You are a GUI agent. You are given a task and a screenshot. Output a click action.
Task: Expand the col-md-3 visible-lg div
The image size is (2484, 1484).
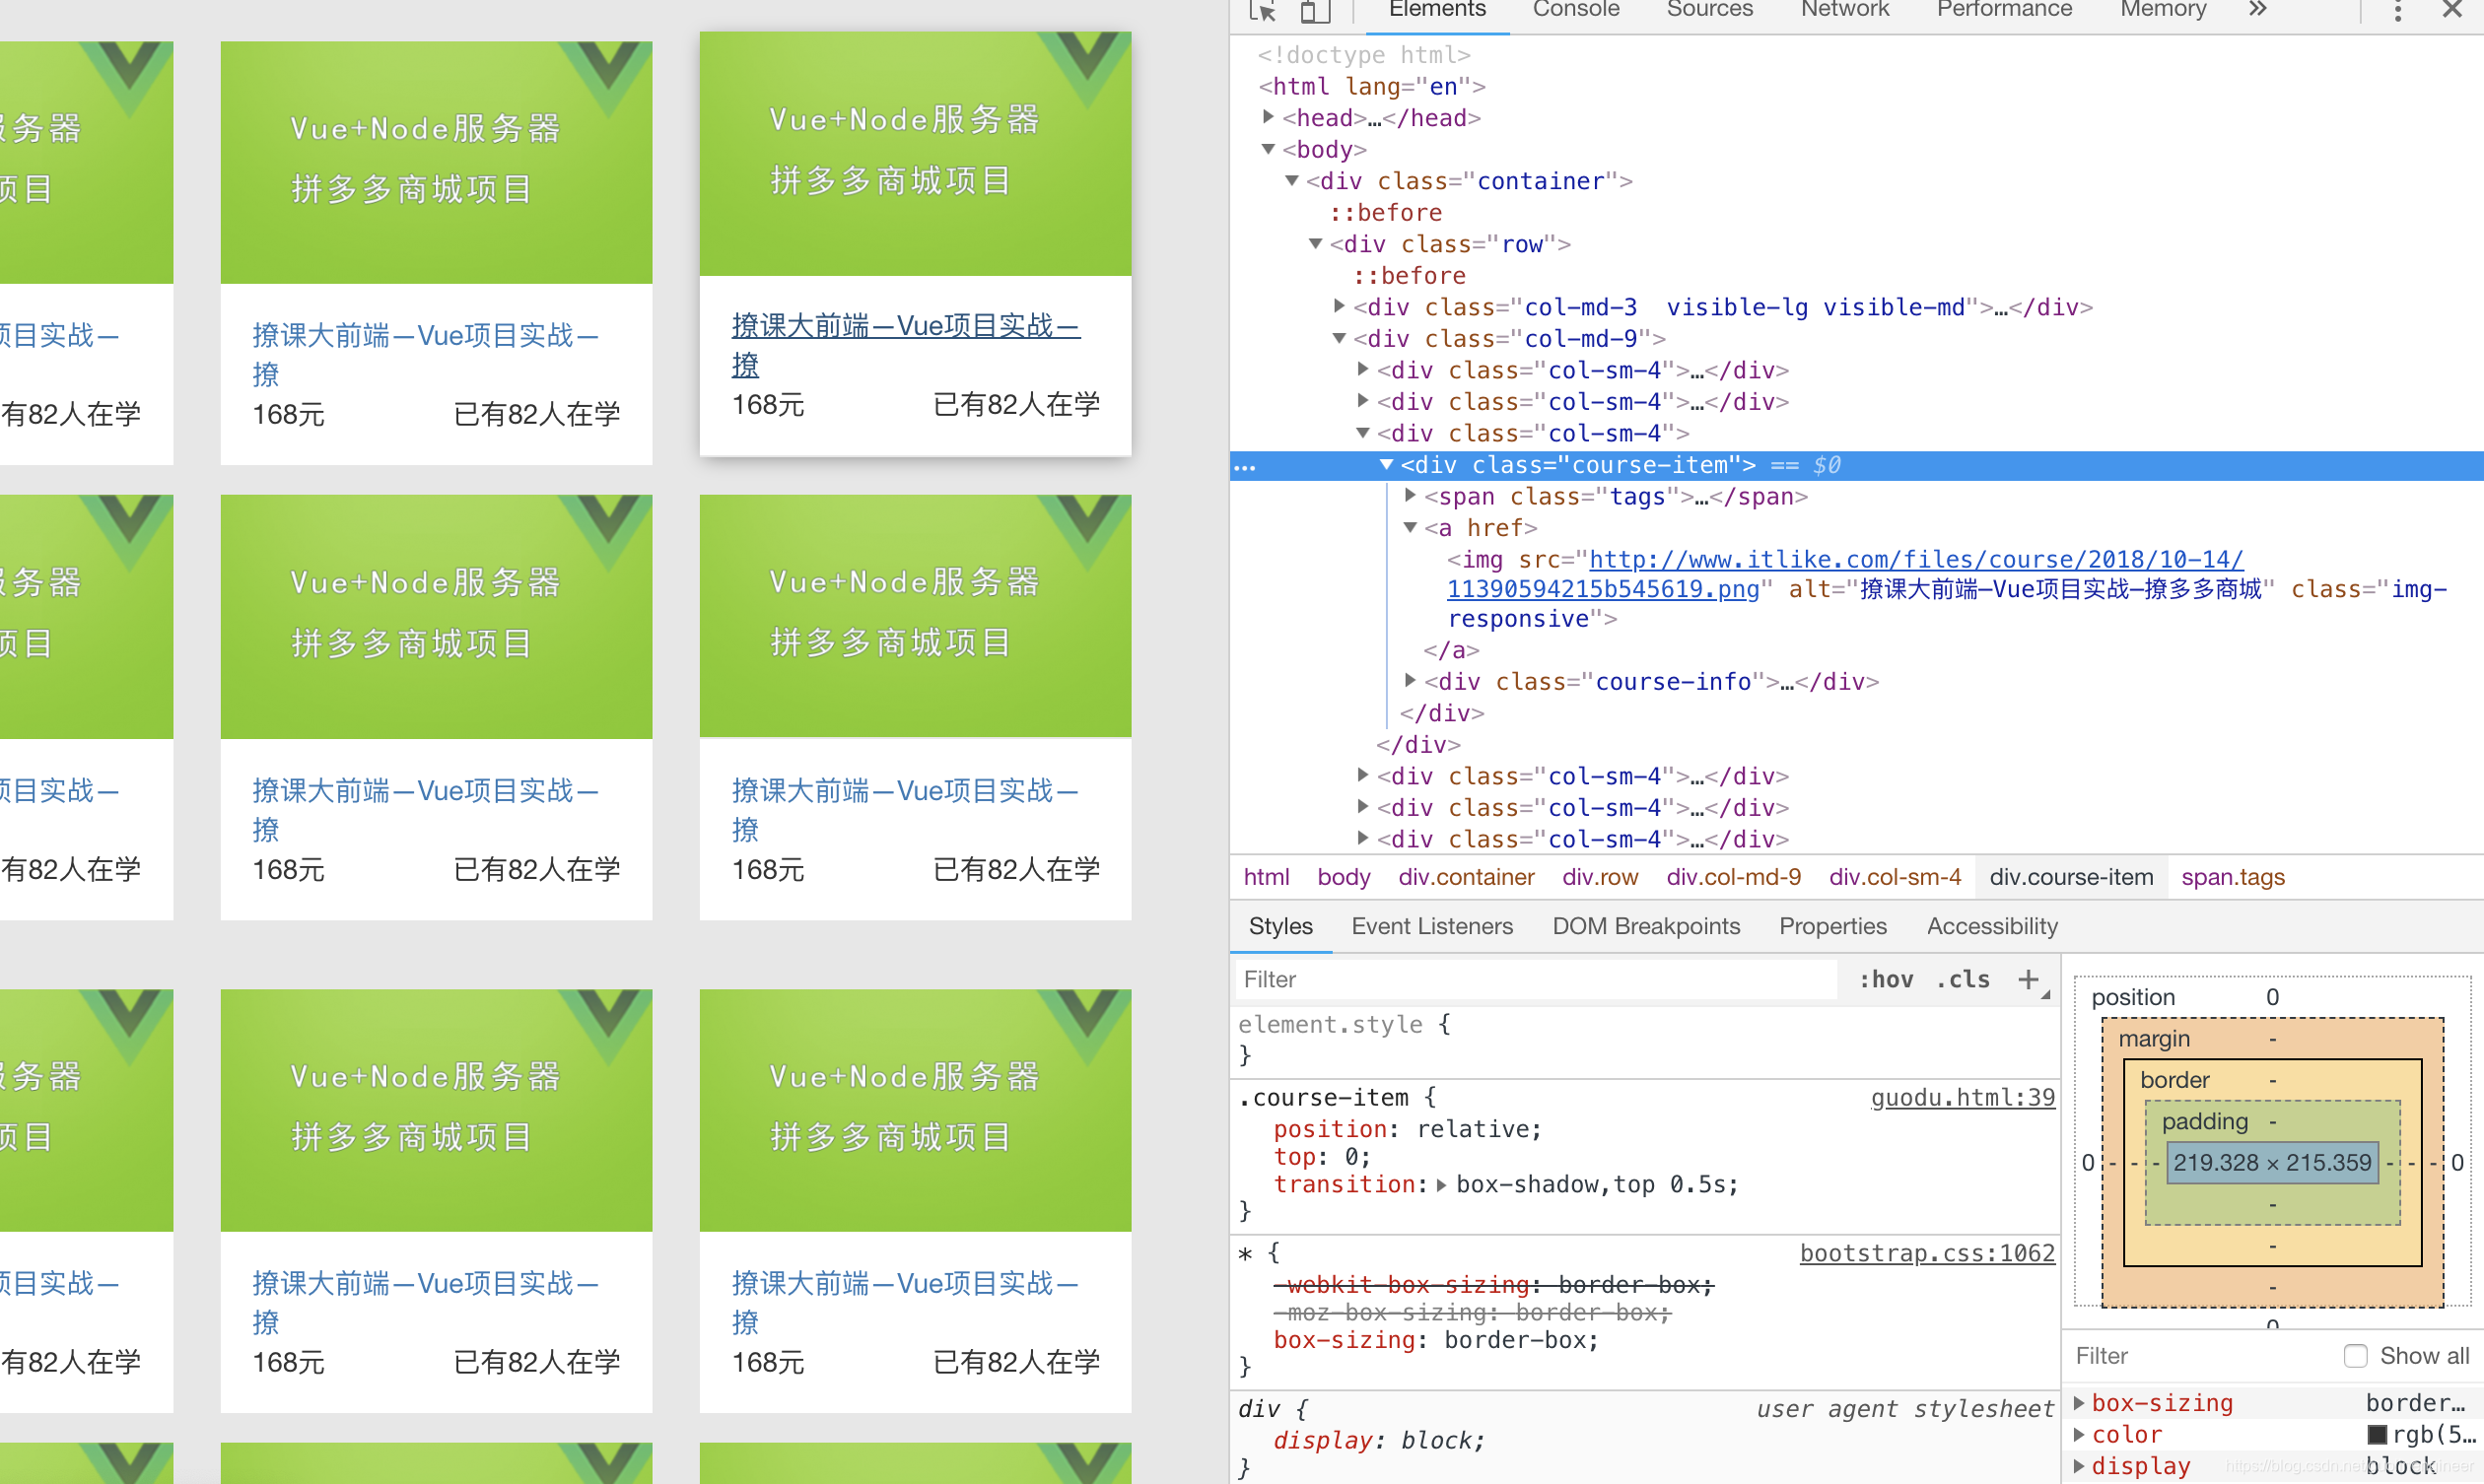click(1340, 306)
